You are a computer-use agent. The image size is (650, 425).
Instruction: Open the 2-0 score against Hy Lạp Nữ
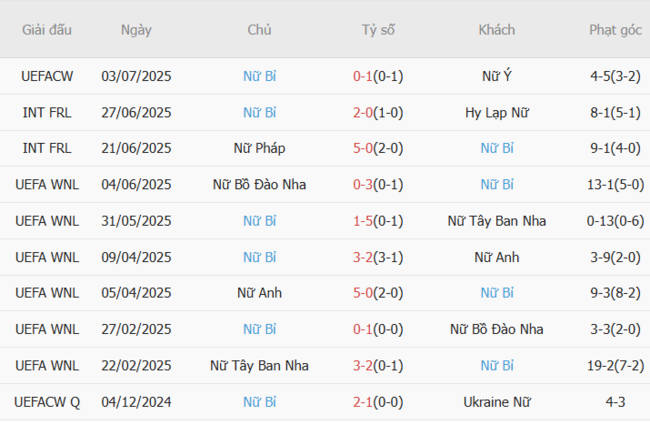point(365,112)
